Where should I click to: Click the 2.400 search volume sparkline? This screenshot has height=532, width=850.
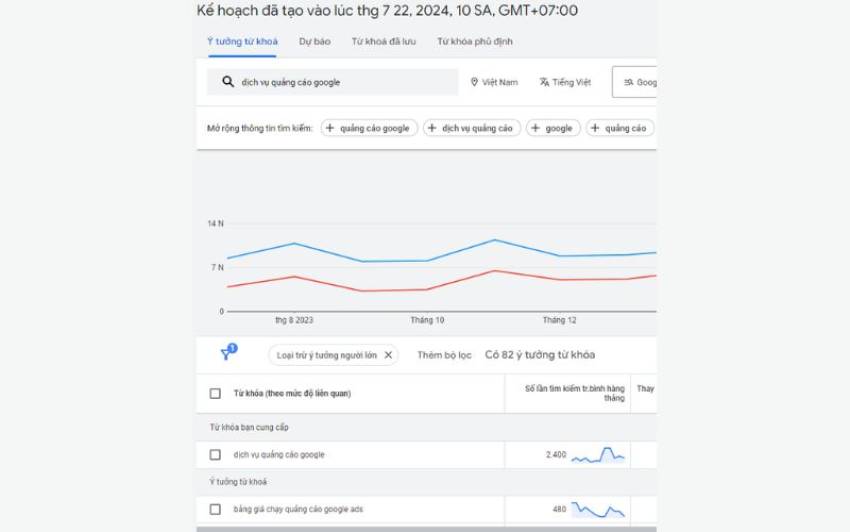(x=598, y=454)
